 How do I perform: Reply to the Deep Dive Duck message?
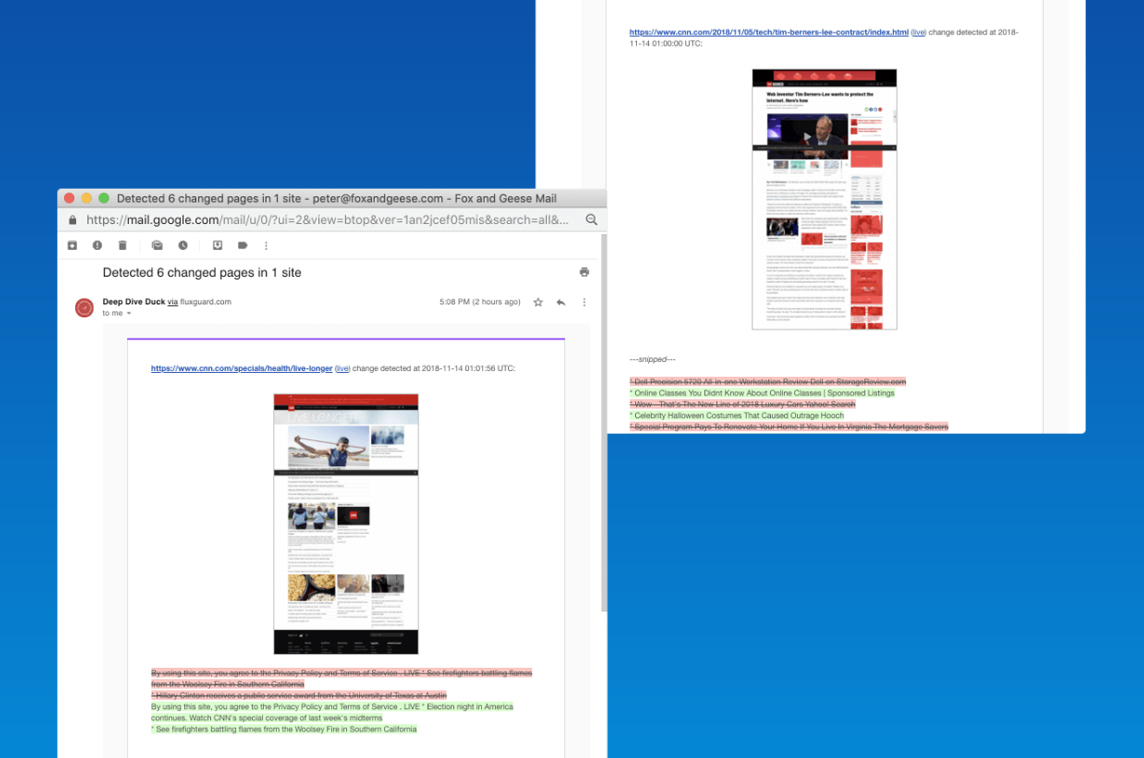560,302
